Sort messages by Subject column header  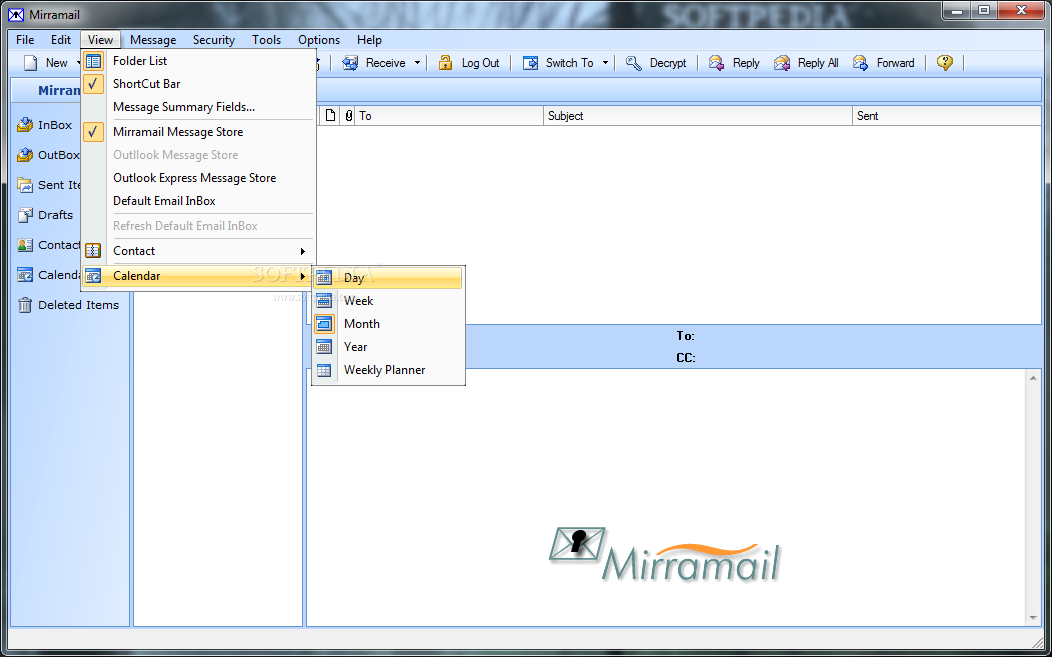698,116
